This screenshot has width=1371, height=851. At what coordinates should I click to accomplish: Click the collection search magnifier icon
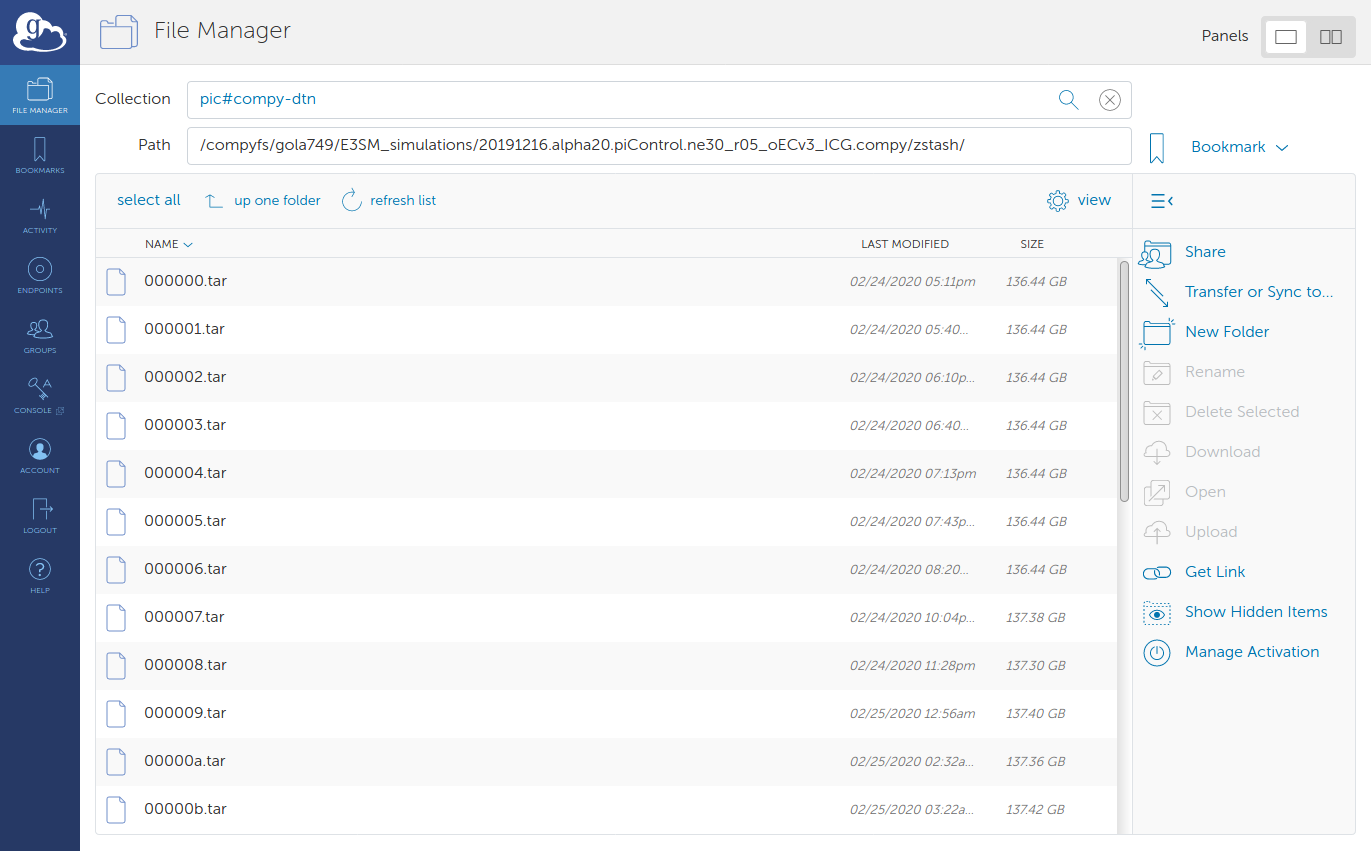click(1068, 99)
